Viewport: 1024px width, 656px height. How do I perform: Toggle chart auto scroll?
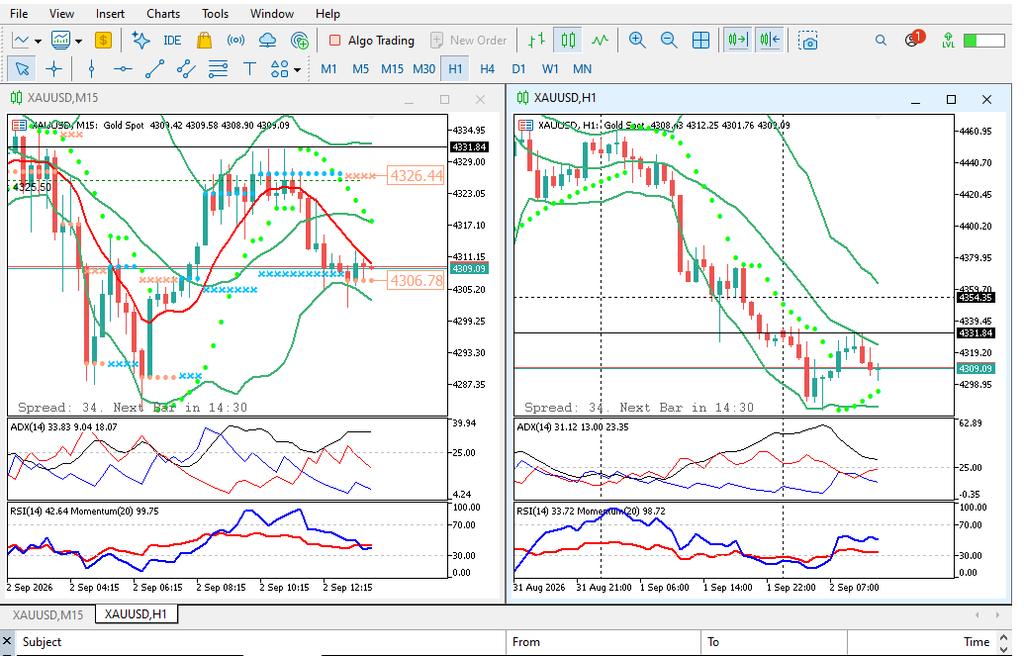point(738,41)
